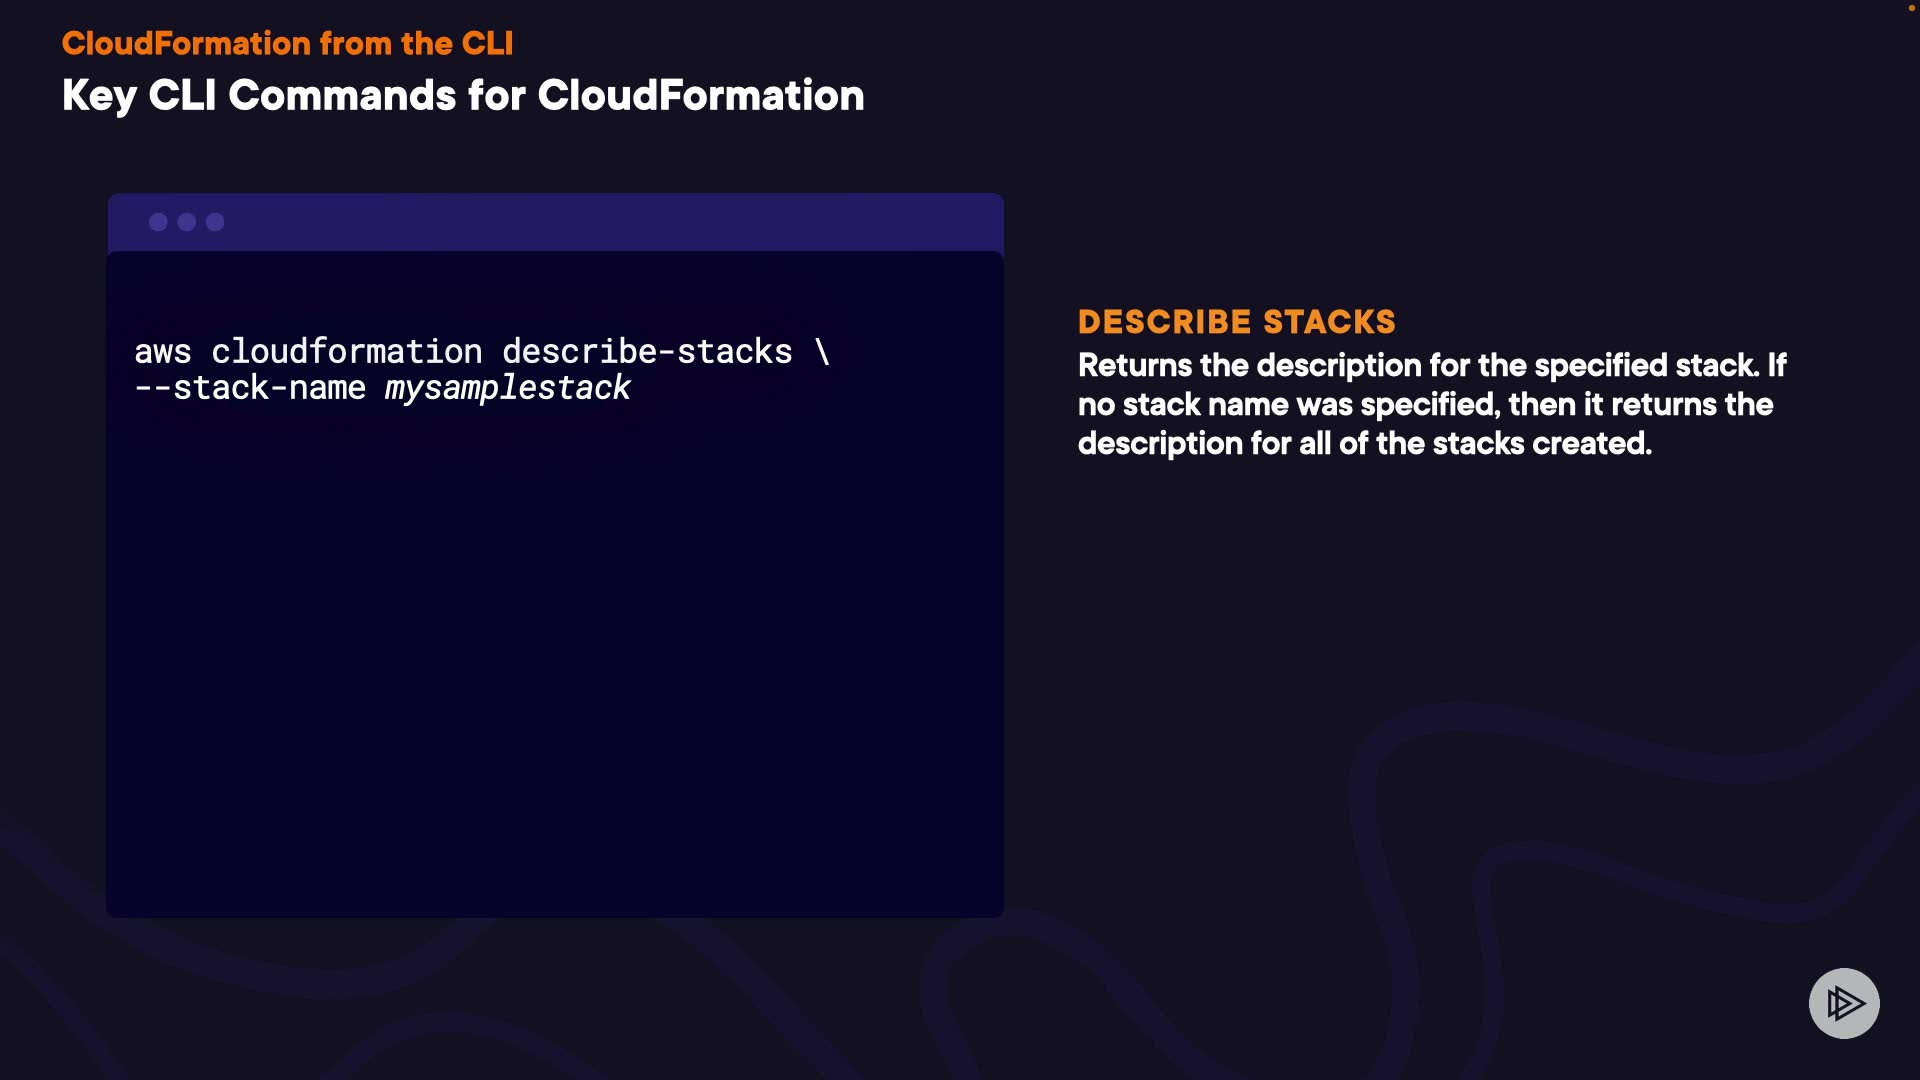The width and height of the screenshot is (1920, 1080).
Task: Click the backslash line-continuation character
Action: (x=822, y=352)
